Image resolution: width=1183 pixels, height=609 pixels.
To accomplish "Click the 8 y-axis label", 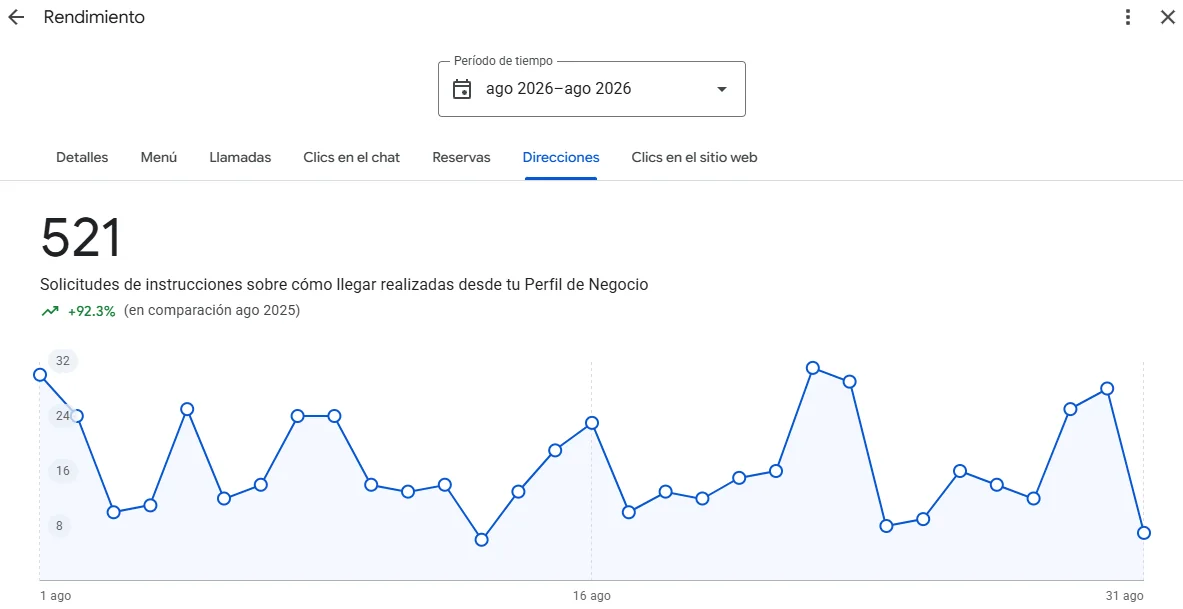I will 60,526.
